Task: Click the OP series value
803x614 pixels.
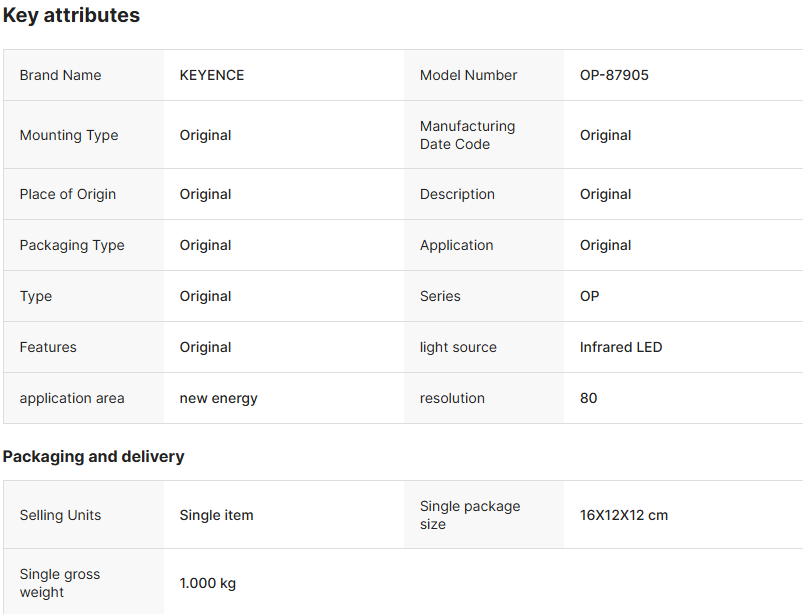Action: [590, 296]
